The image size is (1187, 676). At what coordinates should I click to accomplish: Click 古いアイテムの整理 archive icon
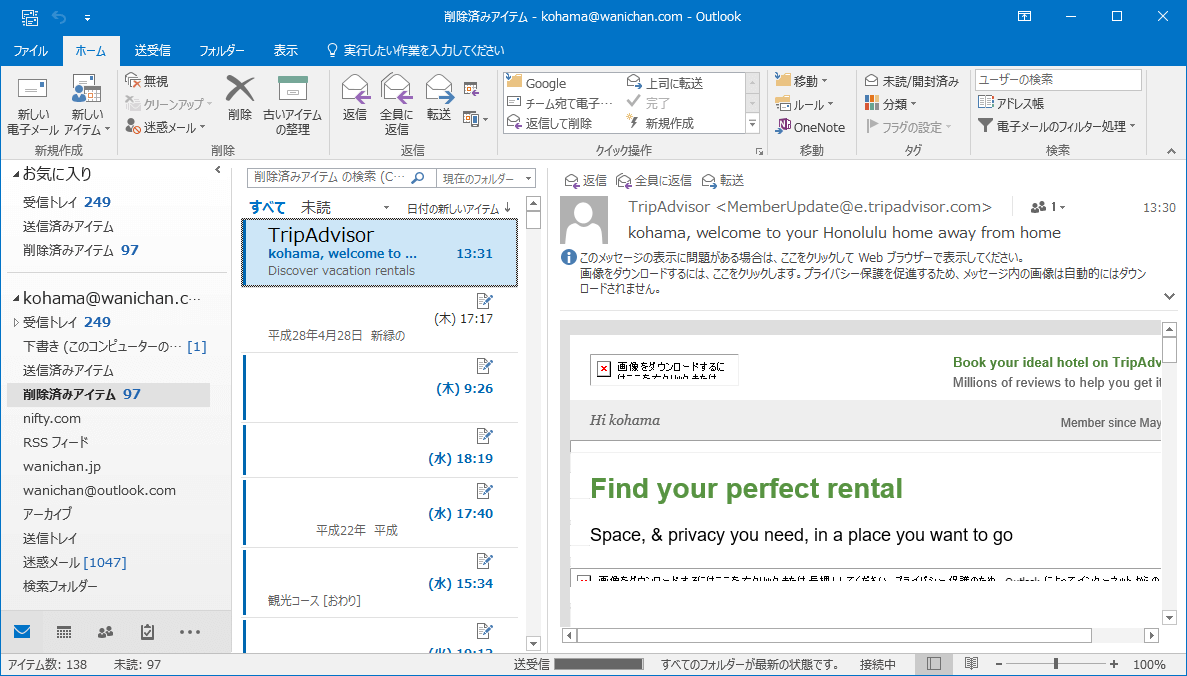292,105
